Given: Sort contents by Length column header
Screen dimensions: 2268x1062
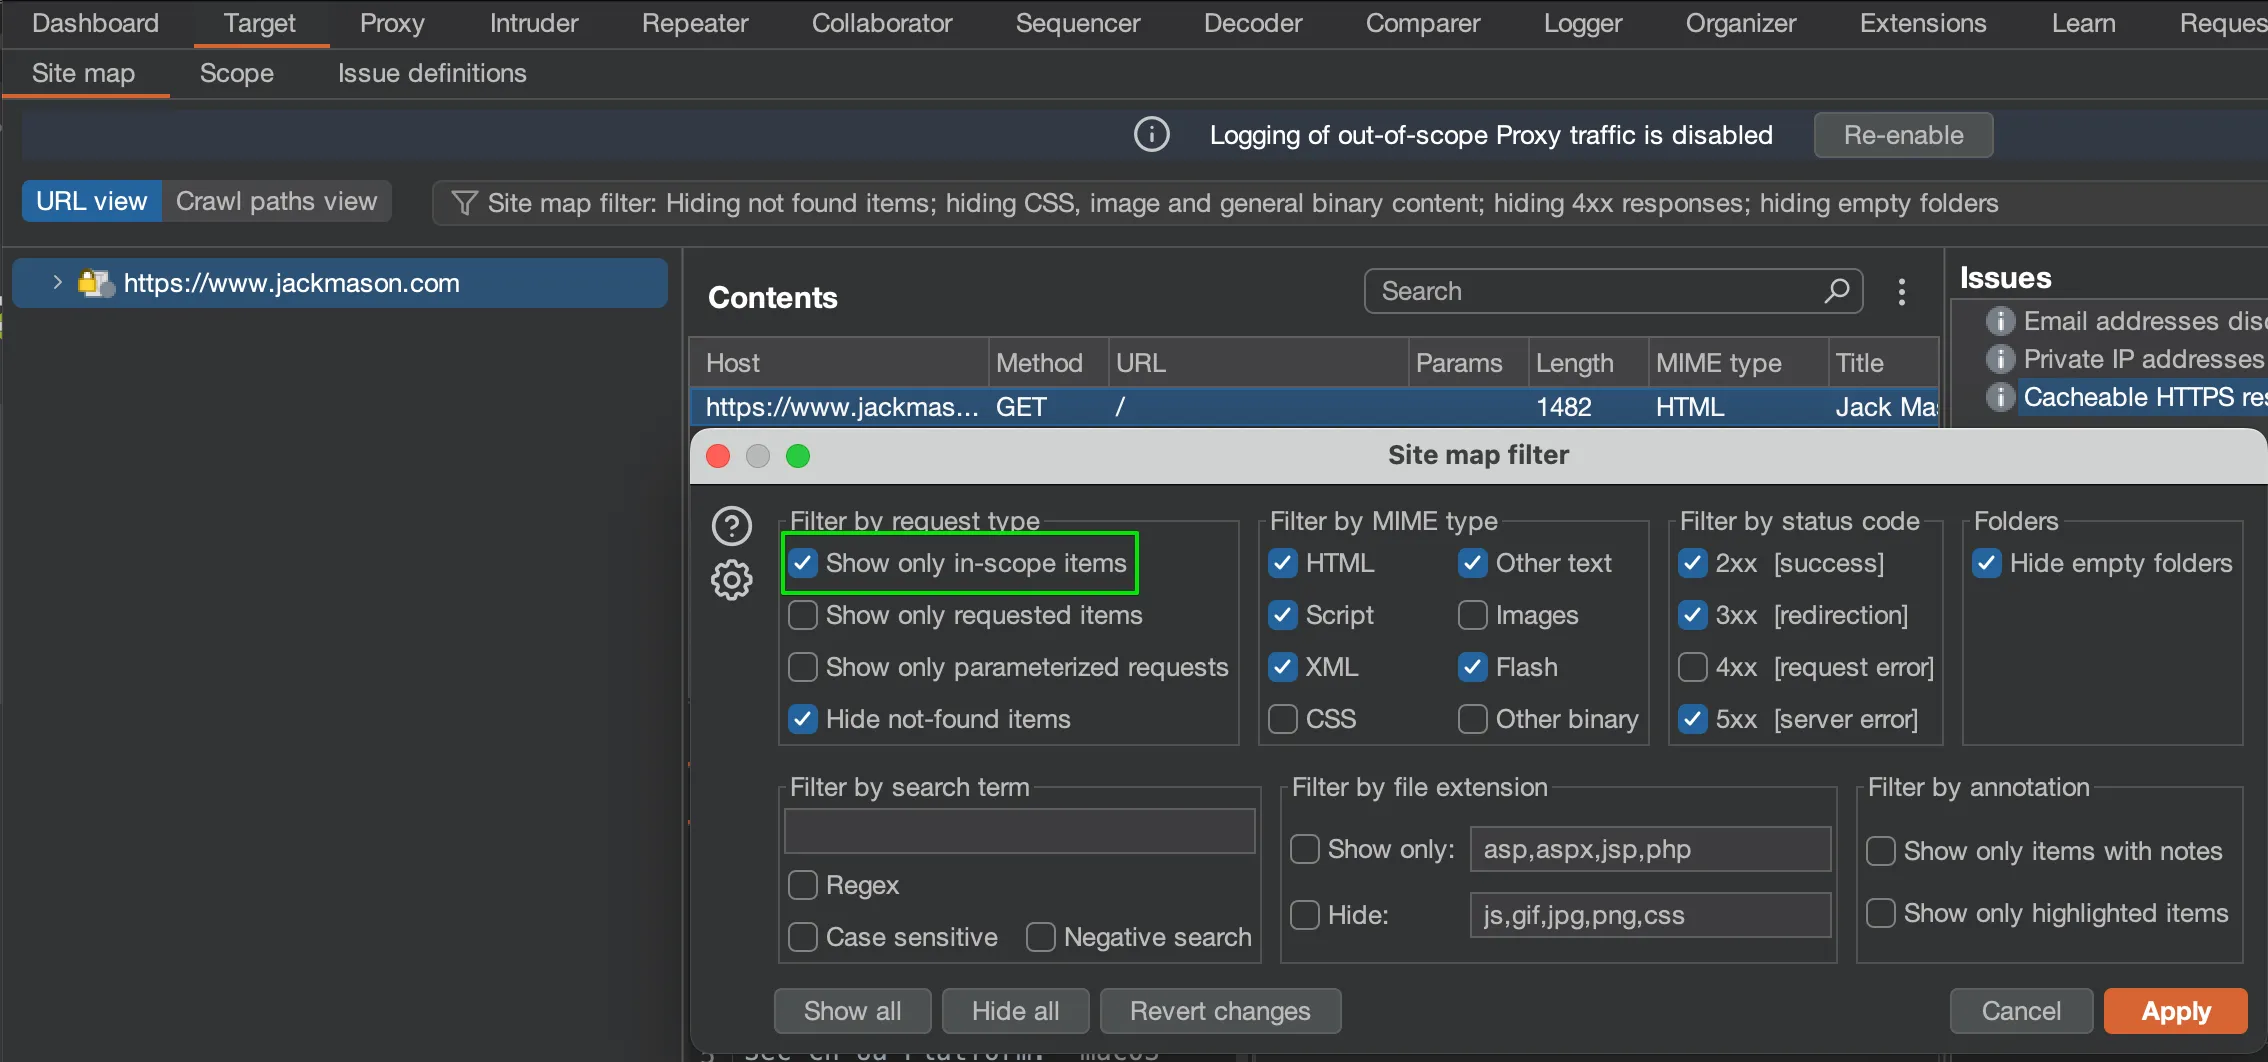Looking at the screenshot, I should click(1588, 363).
